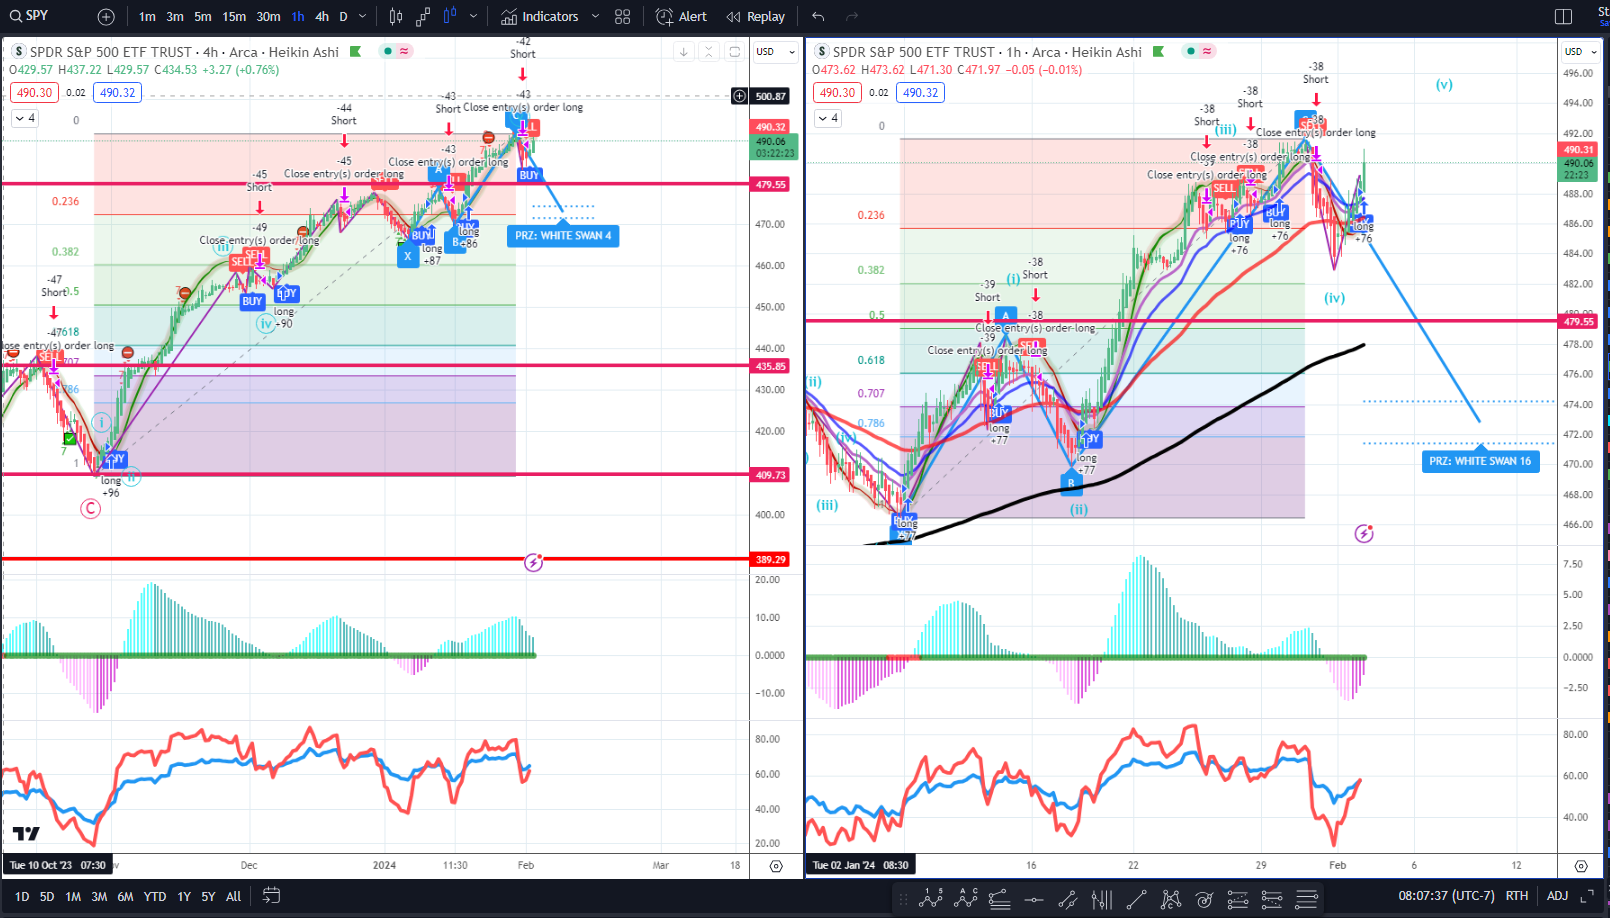Select the Elliott Correction Wave ABC tool
Screen dimensions: 1610x918
(965, 898)
